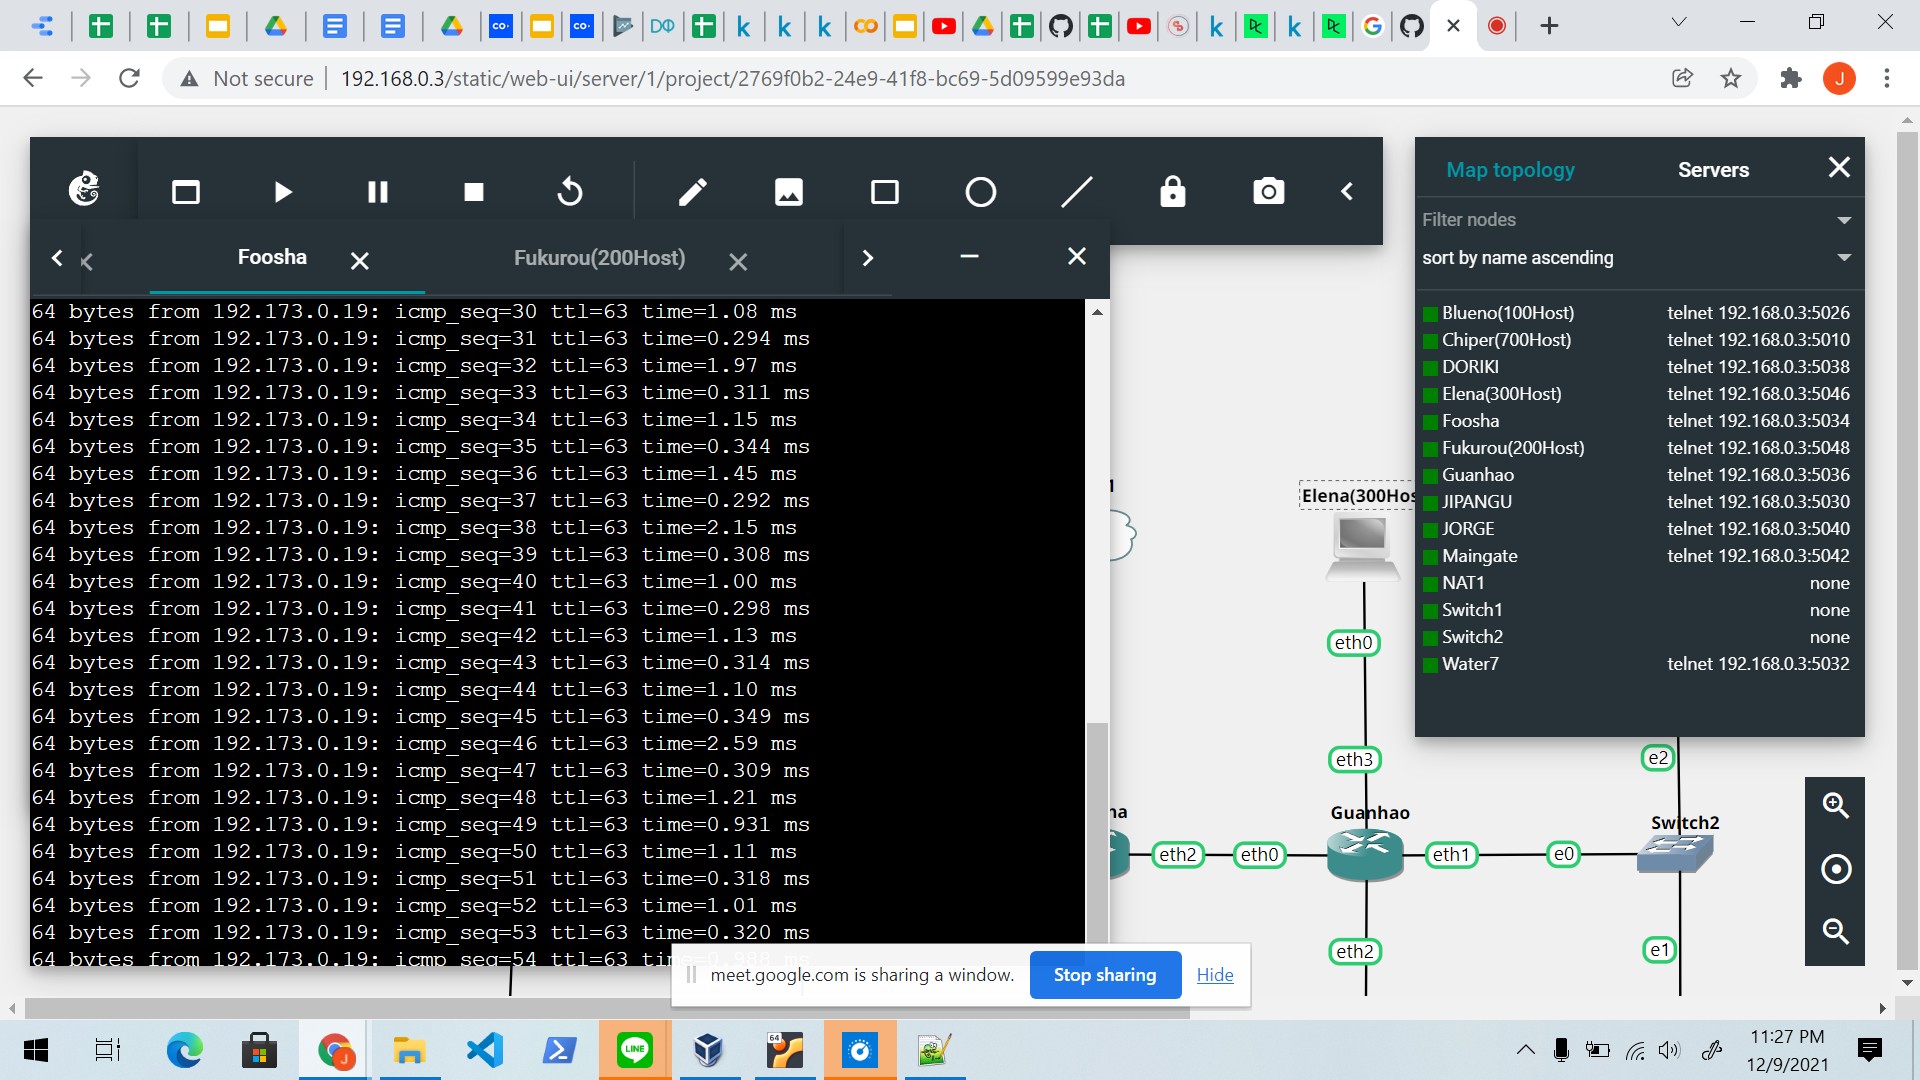The image size is (1920, 1080).
Task: Toggle the lock on topology items
Action: 1172,191
